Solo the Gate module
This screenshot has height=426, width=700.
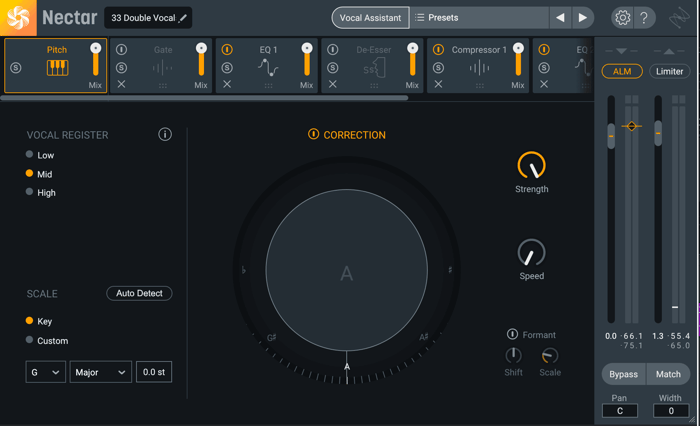pos(121,68)
